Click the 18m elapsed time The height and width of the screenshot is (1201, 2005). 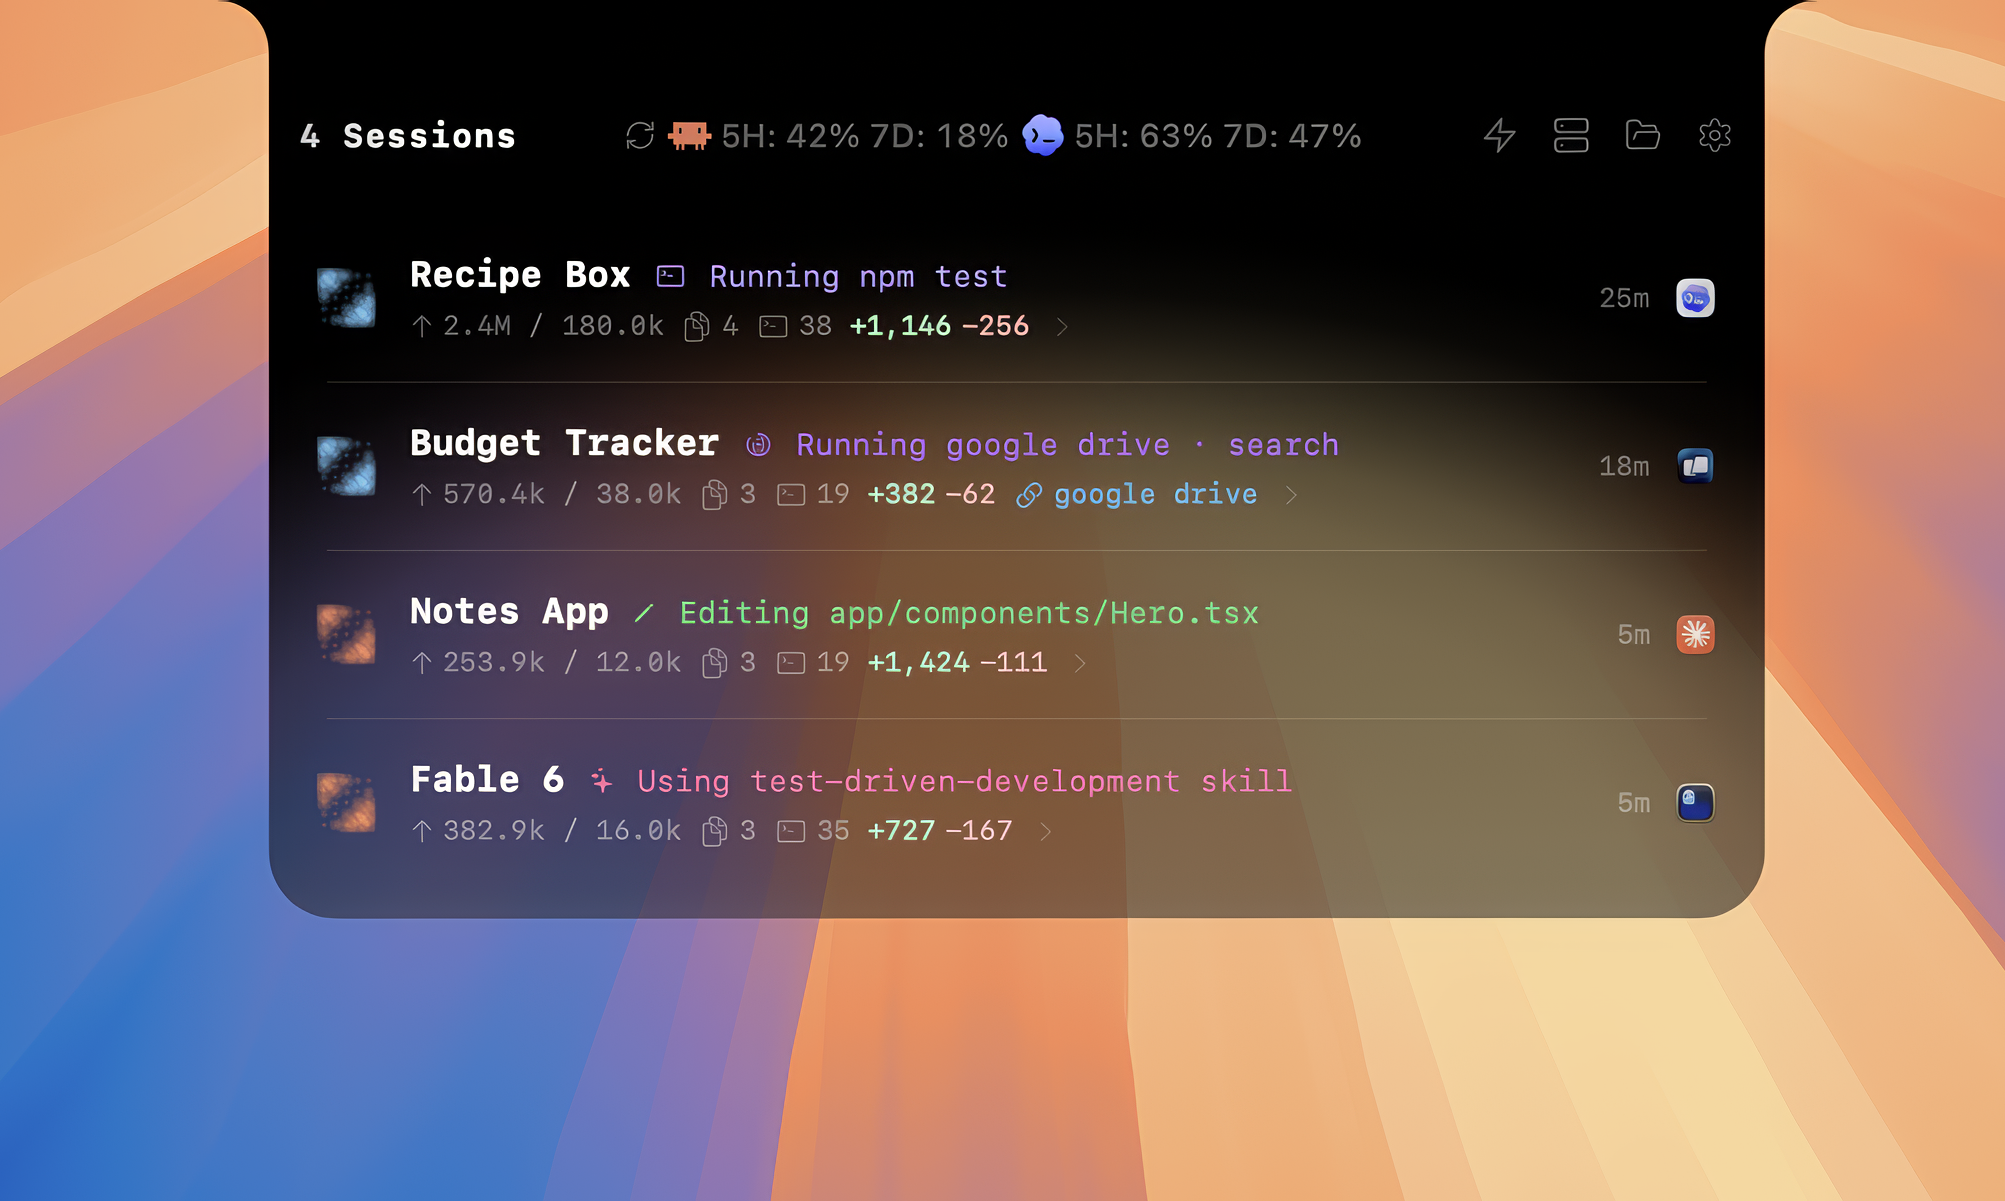(x=1624, y=466)
